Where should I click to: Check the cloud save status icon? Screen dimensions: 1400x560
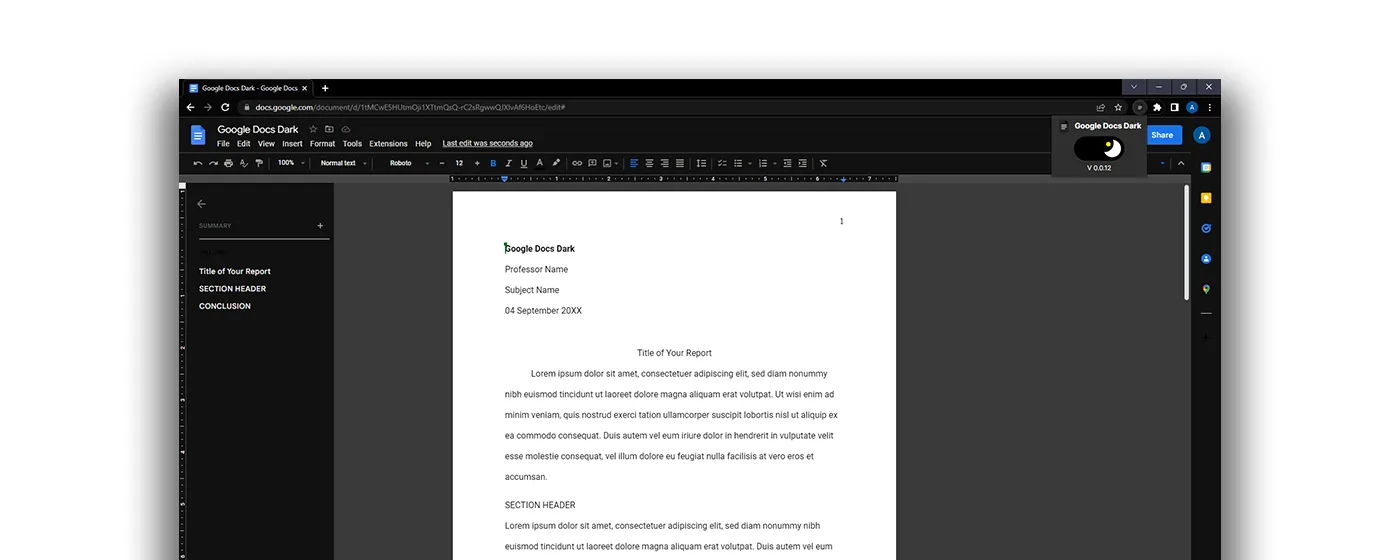(346, 129)
